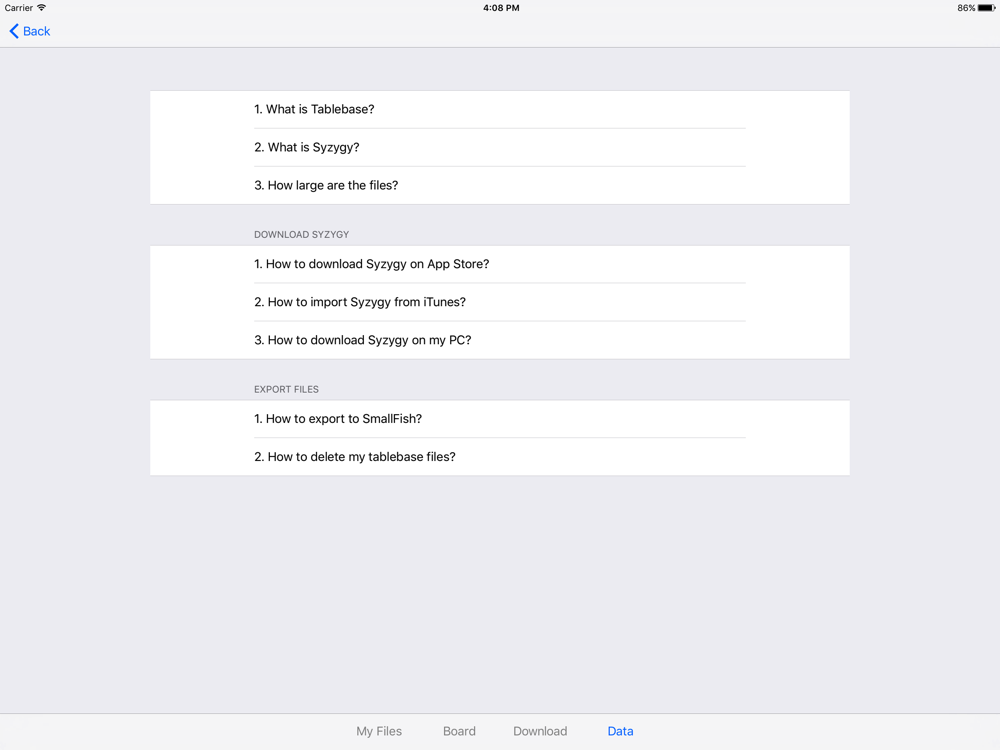Tap the Carrier label in status bar
1000x750 pixels.
click(18, 8)
